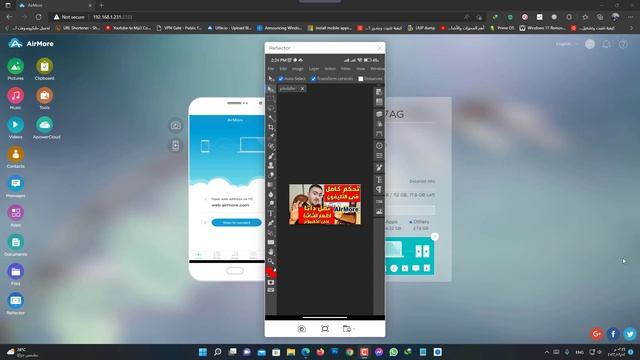Open WhatsApp from the taskbar
The image size is (640, 360).
point(393,352)
